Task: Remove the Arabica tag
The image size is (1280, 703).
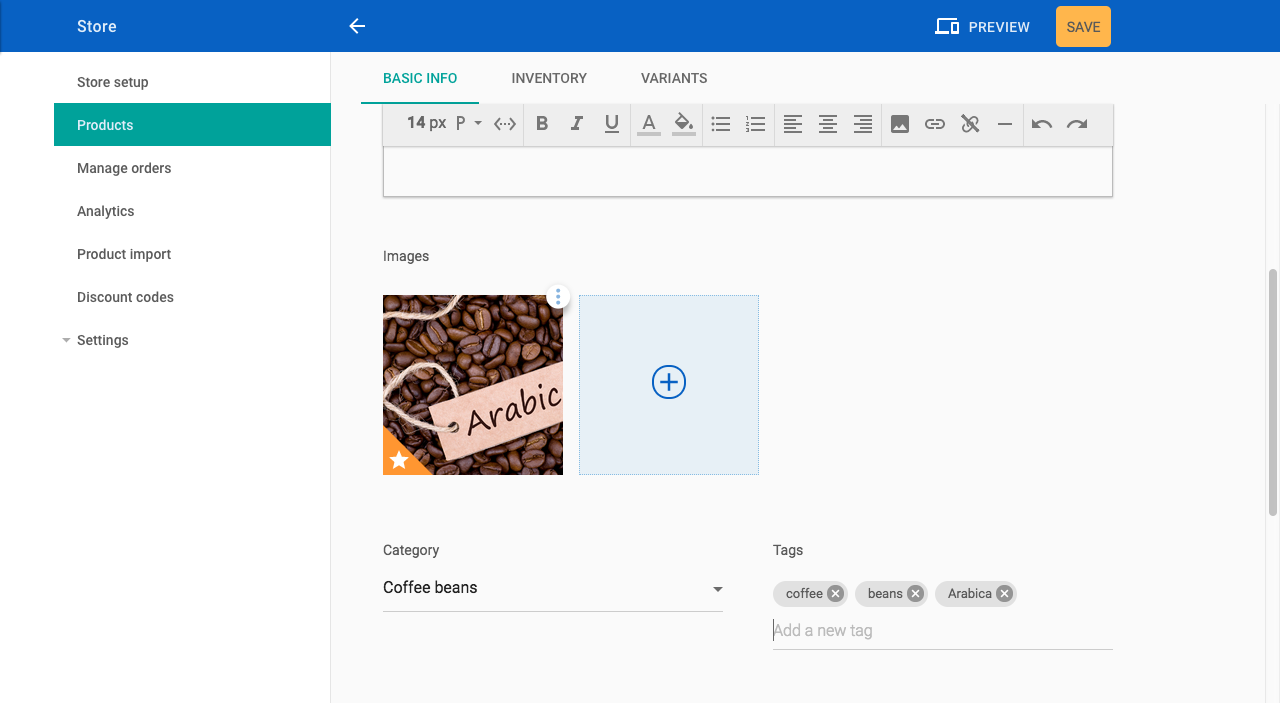Action: coord(1004,594)
